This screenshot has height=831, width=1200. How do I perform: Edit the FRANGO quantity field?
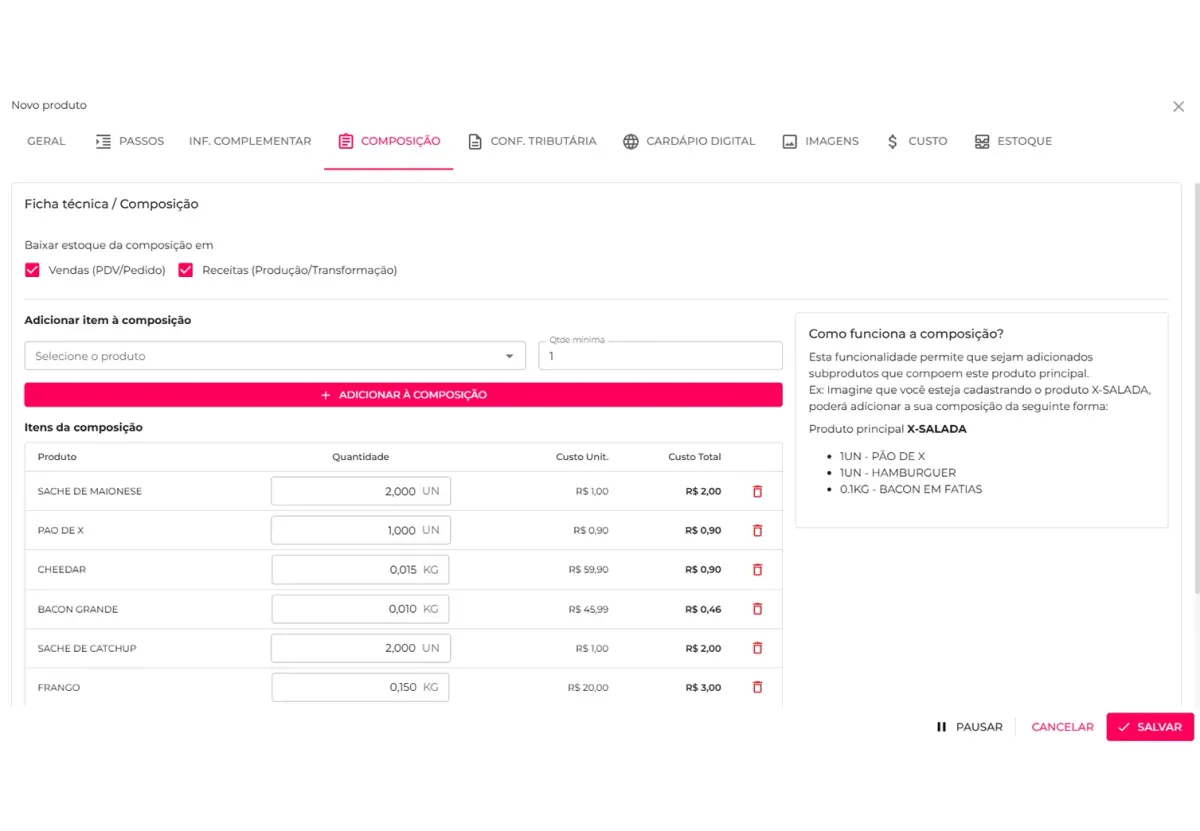coord(361,687)
